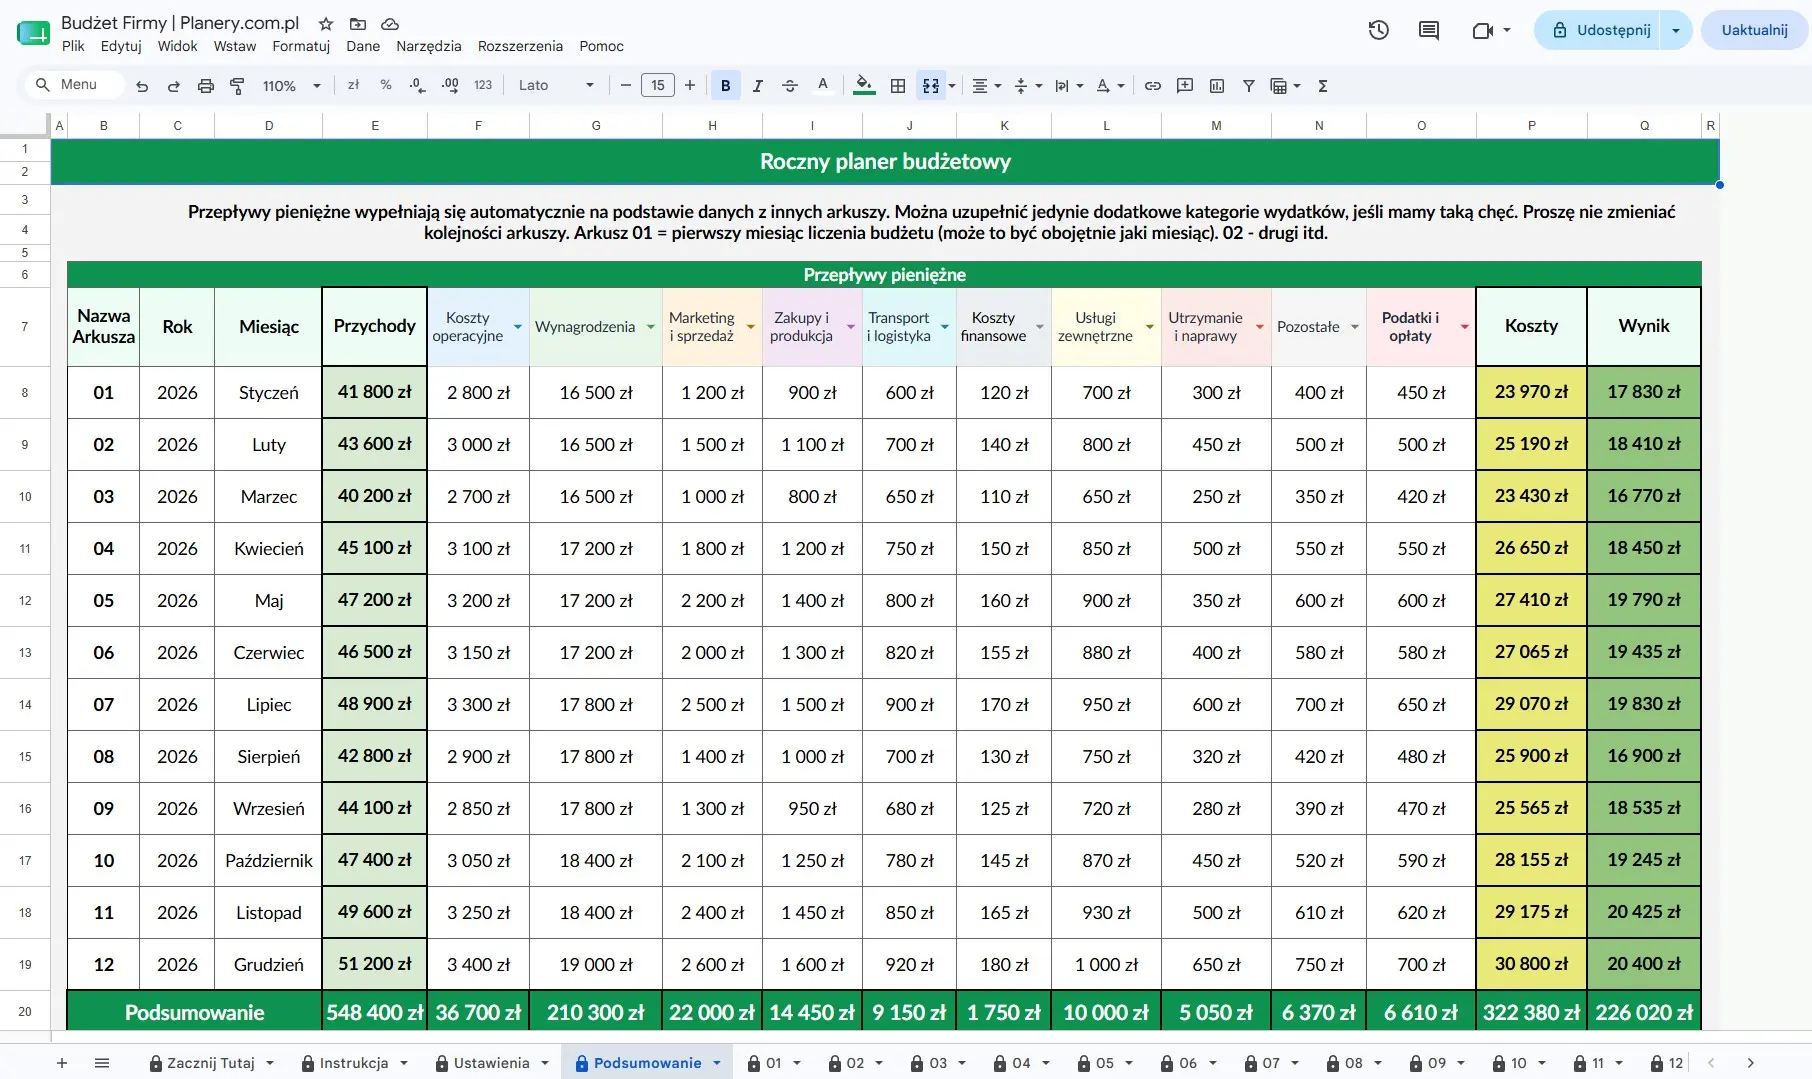Viewport: 1812px width, 1079px height.
Task: Redo the last action
Action: (174, 86)
